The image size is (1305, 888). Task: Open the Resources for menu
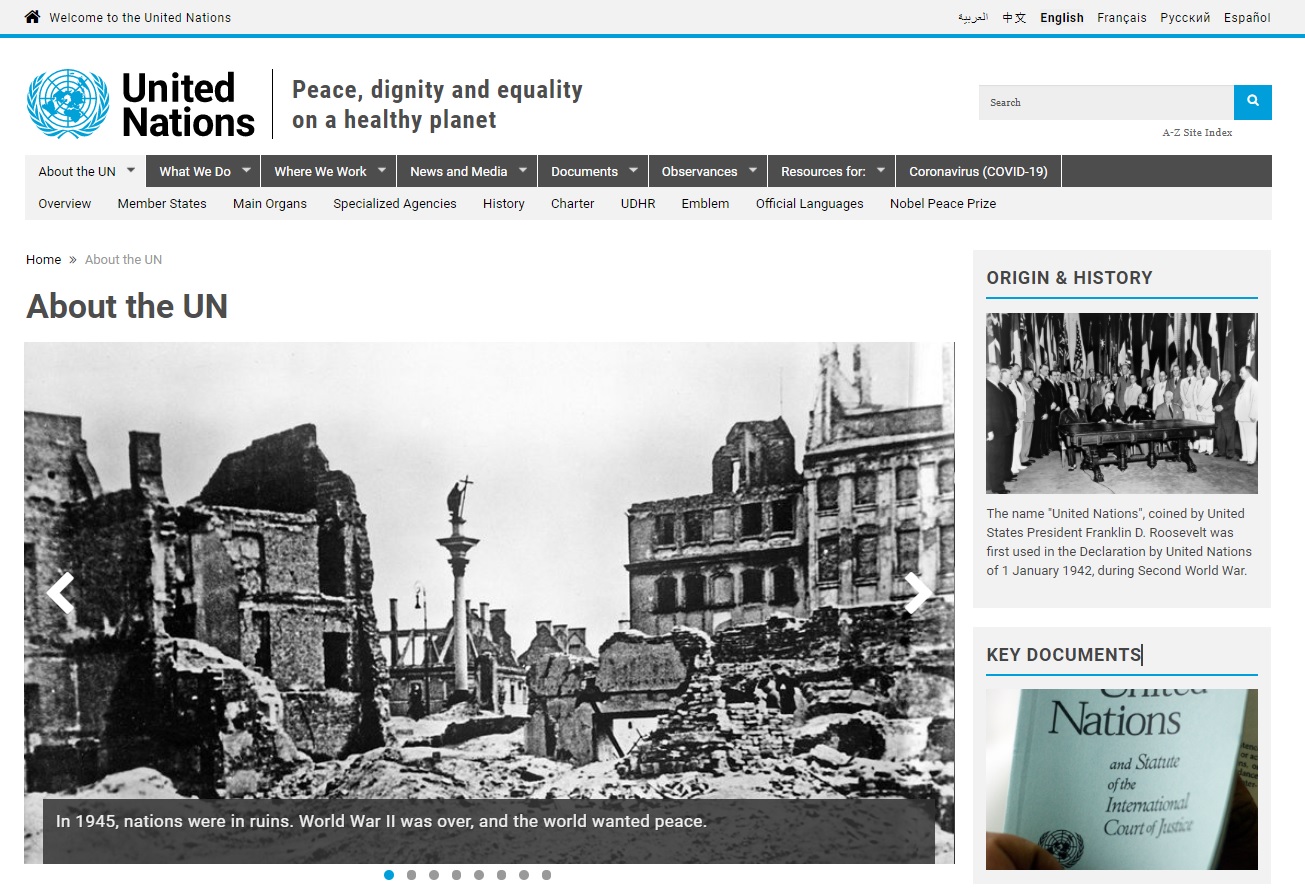[823, 171]
